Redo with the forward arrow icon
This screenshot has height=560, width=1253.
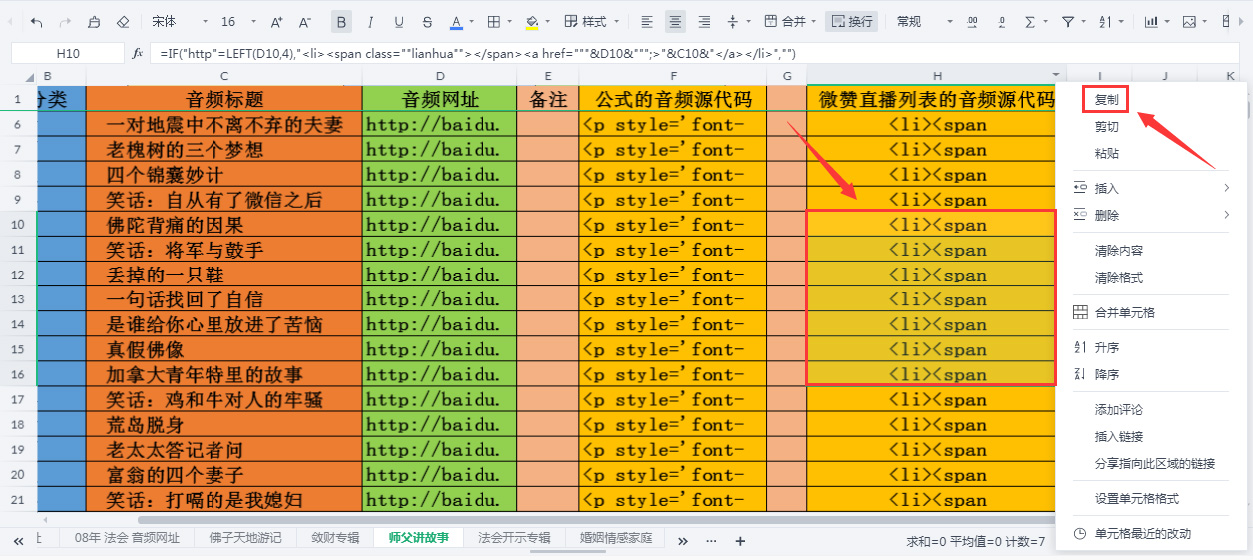[x=65, y=21]
